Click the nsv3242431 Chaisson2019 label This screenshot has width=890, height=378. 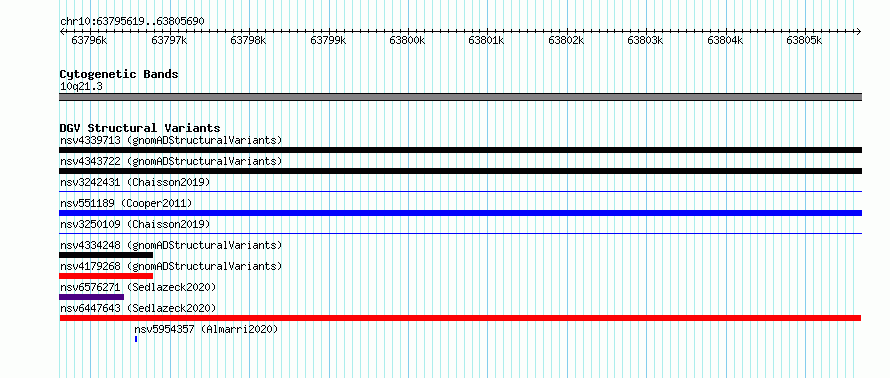coord(135,182)
